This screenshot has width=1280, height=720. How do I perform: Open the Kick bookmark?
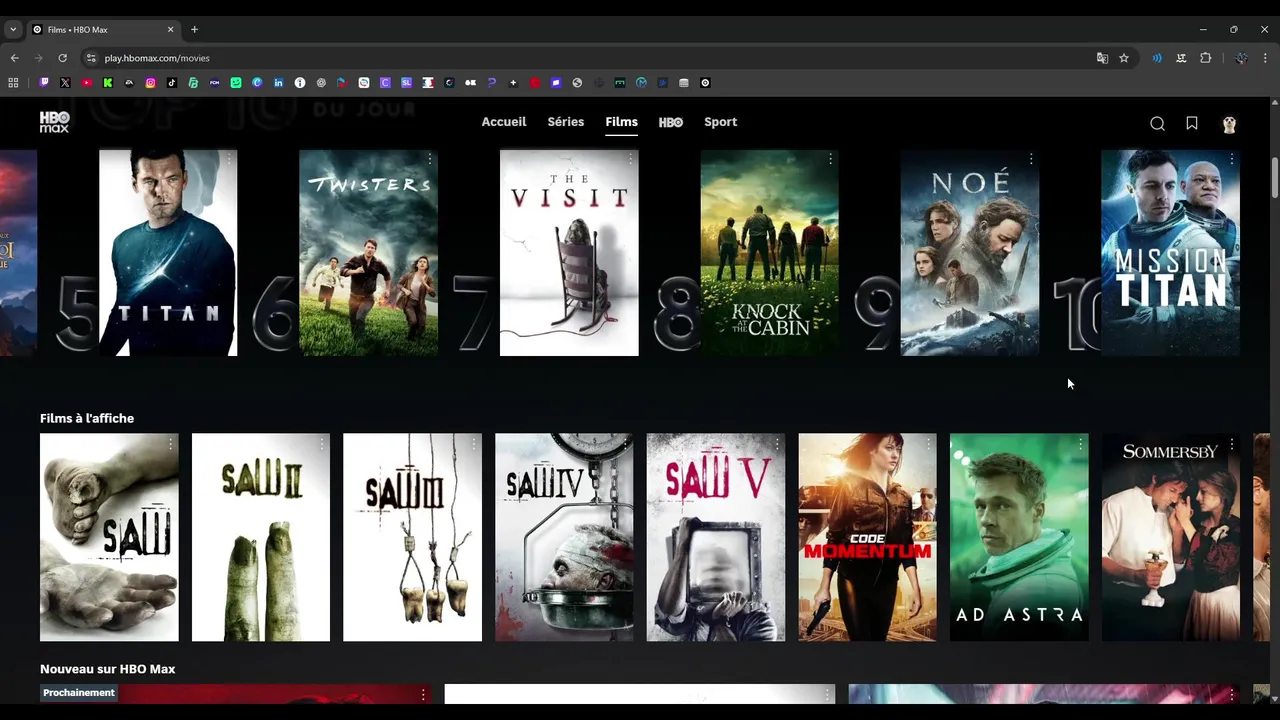point(108,83)
